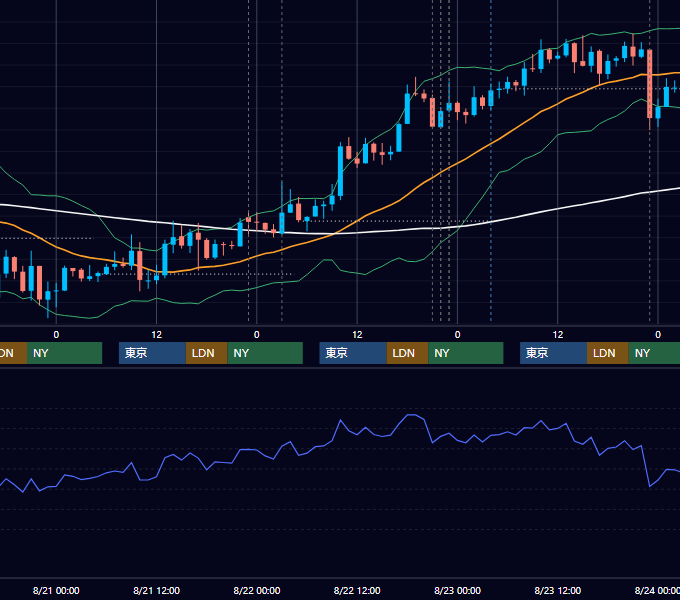
Task: Click the NY session bar starting 8/21 evening
Action: pos(265,353)
